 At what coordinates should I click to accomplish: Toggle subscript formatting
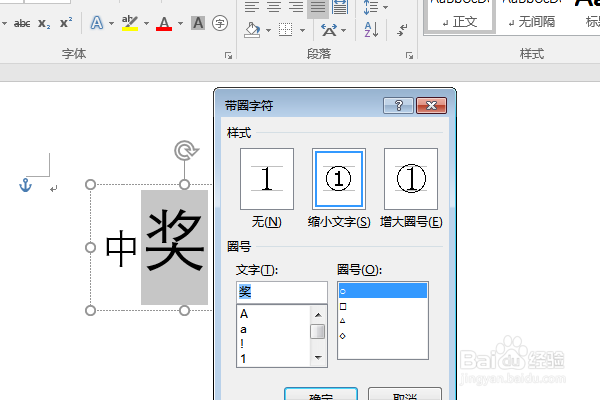pyautogui.click(x=44, y=23)
